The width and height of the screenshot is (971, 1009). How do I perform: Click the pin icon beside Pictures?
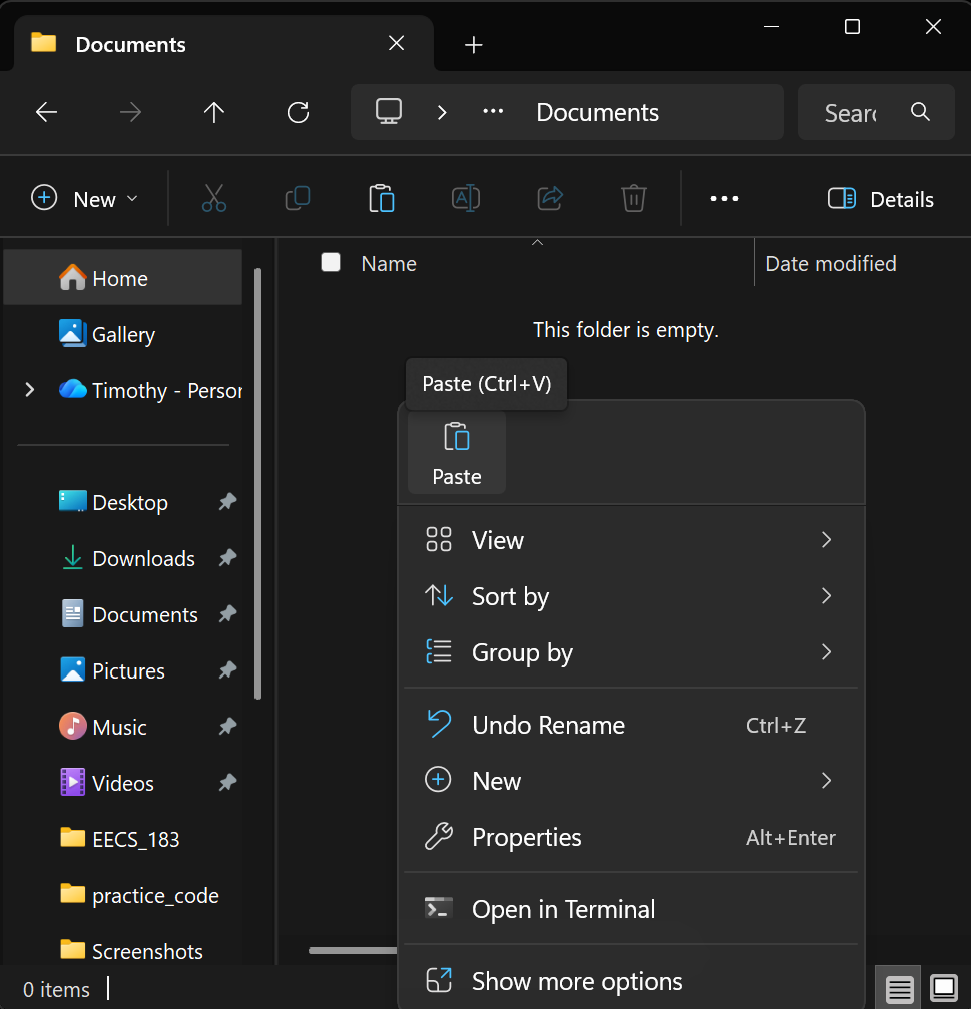[x=227, y=670]
